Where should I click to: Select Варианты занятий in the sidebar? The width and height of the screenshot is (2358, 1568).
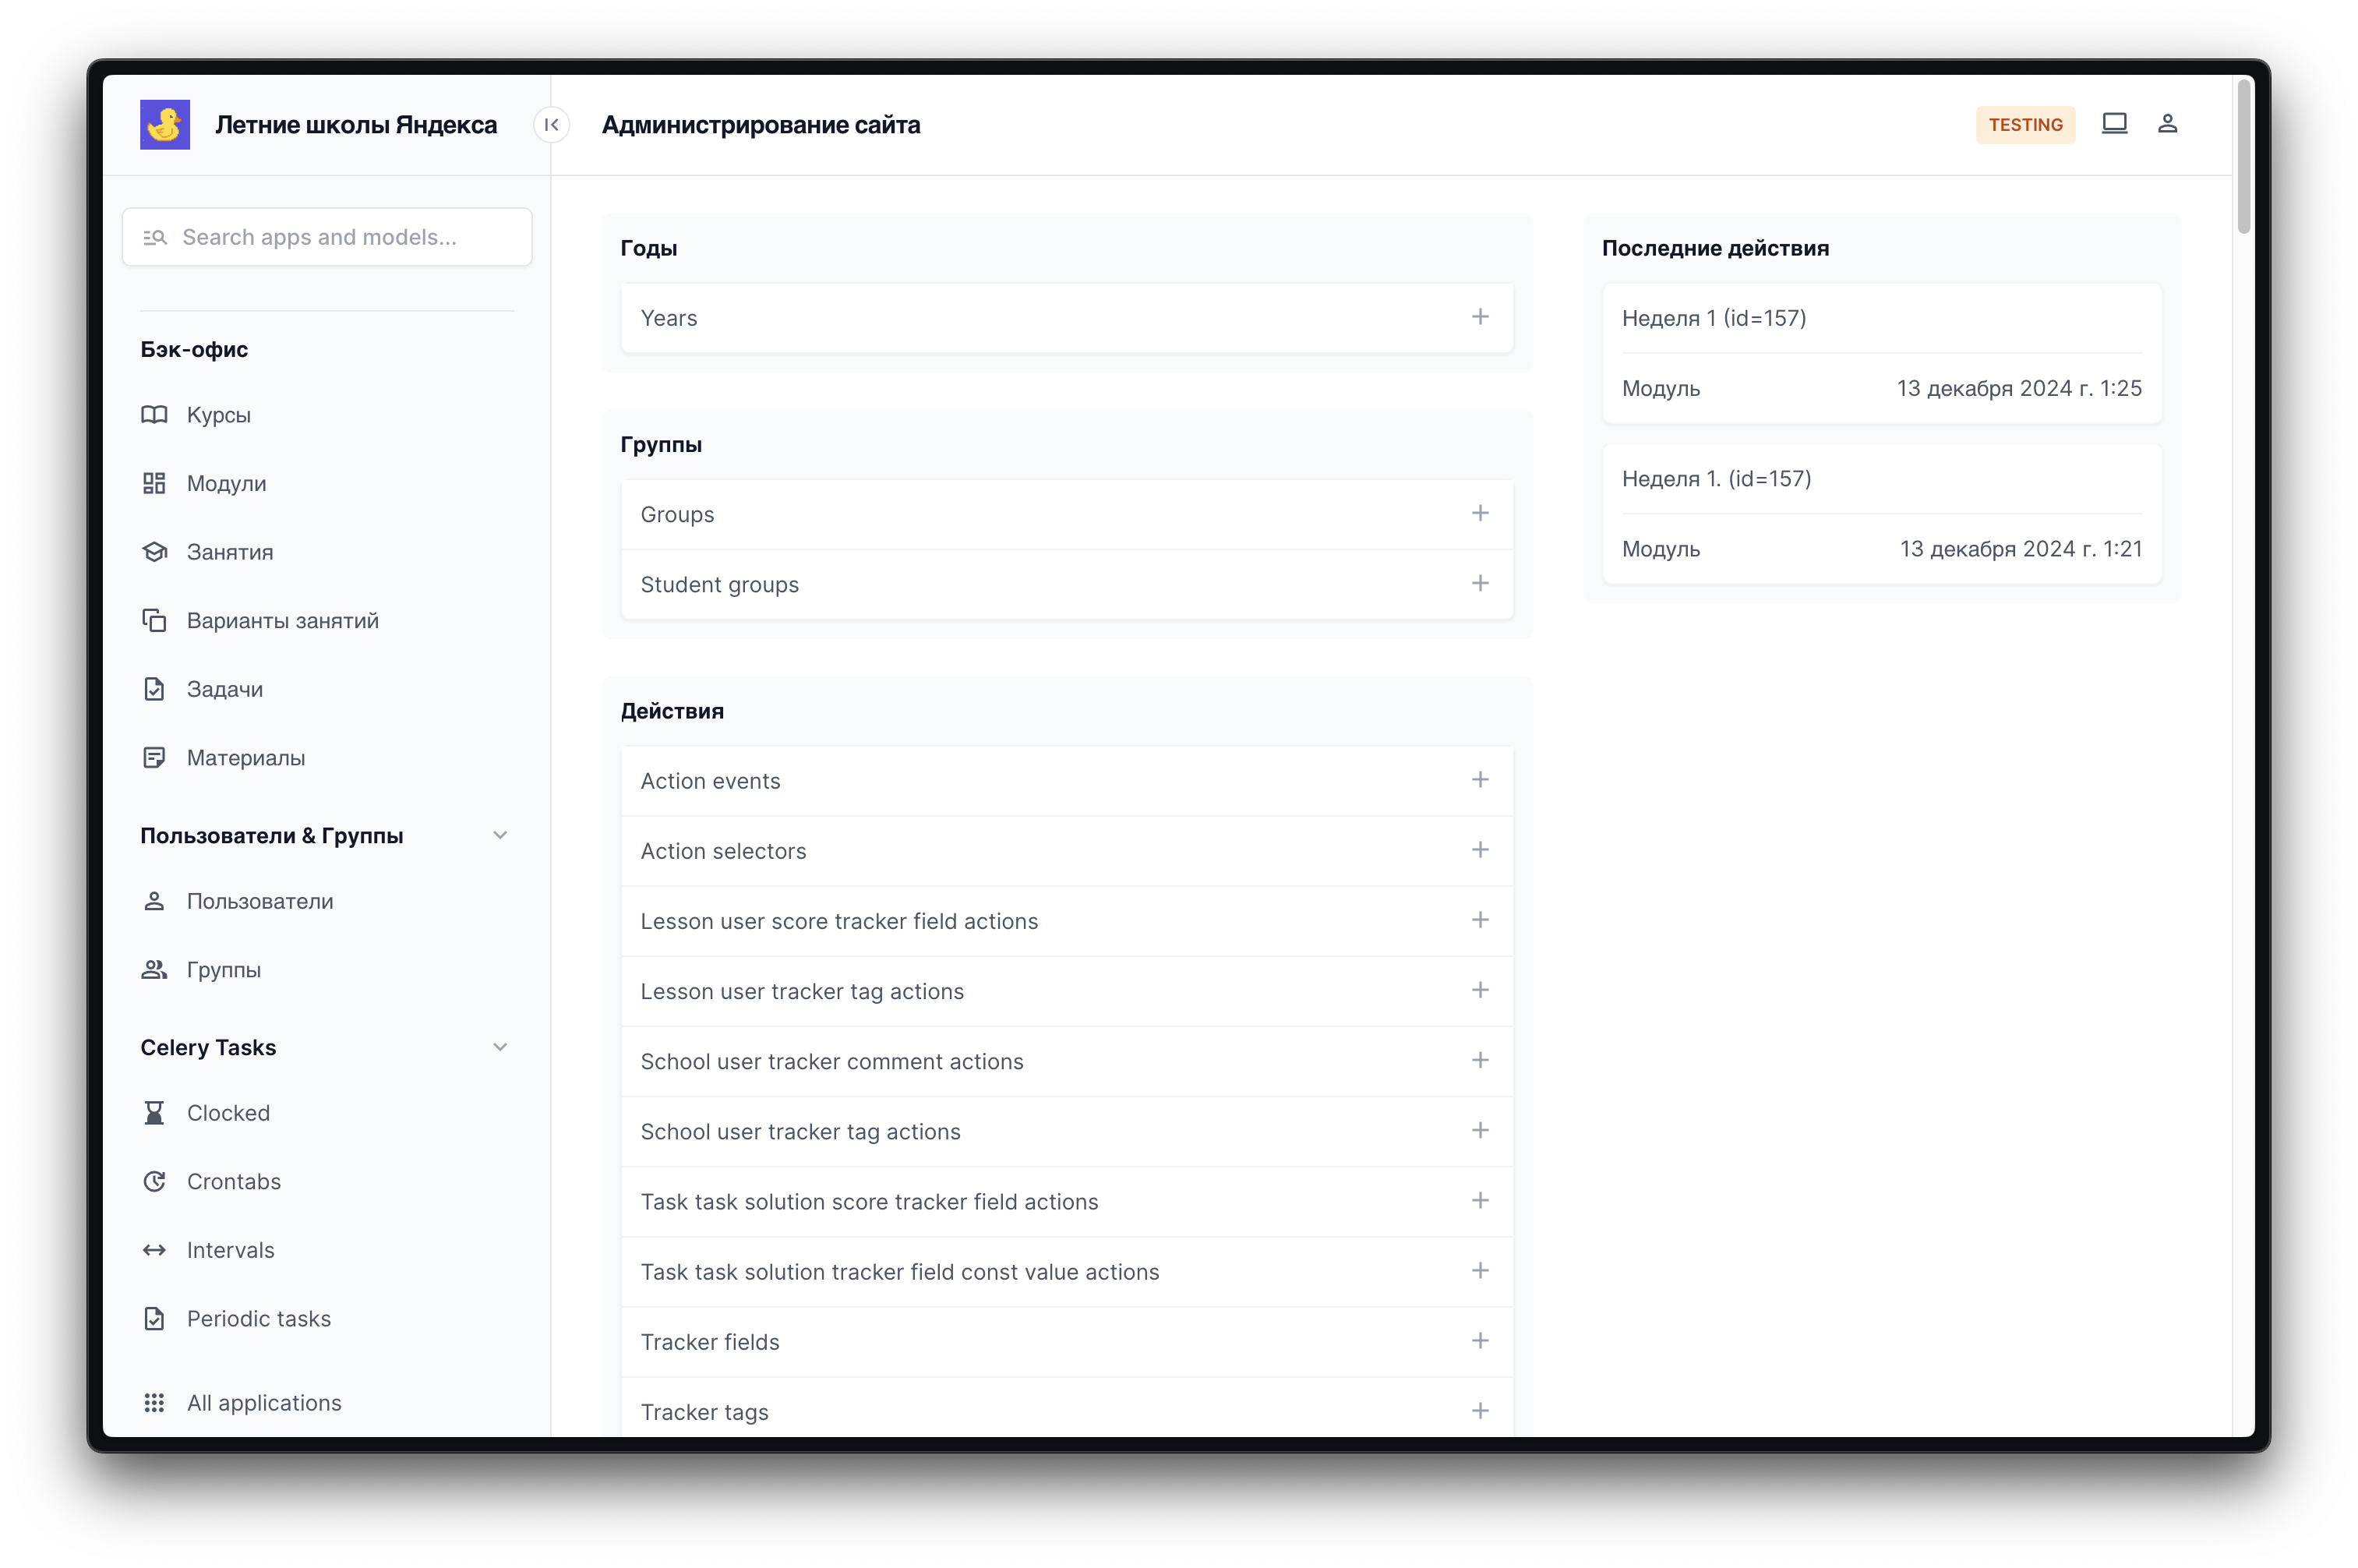283,621
